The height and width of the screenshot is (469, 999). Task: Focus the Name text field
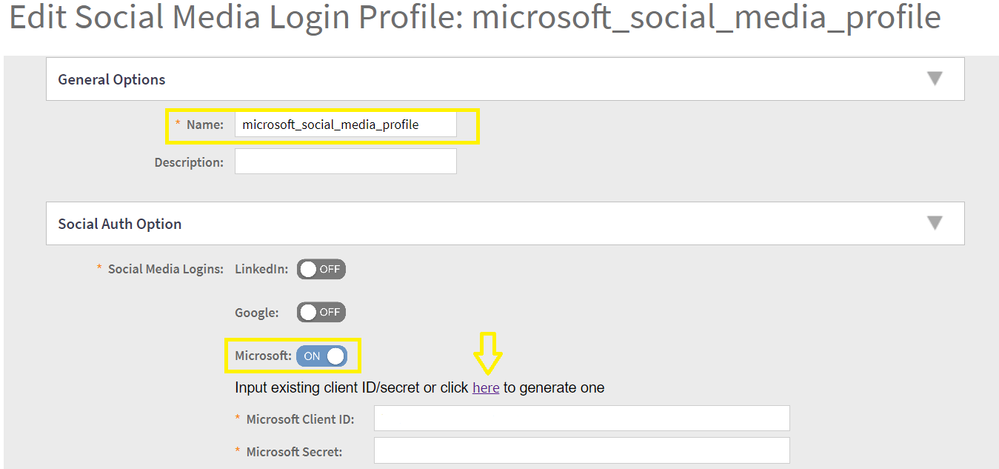(345, 125)
